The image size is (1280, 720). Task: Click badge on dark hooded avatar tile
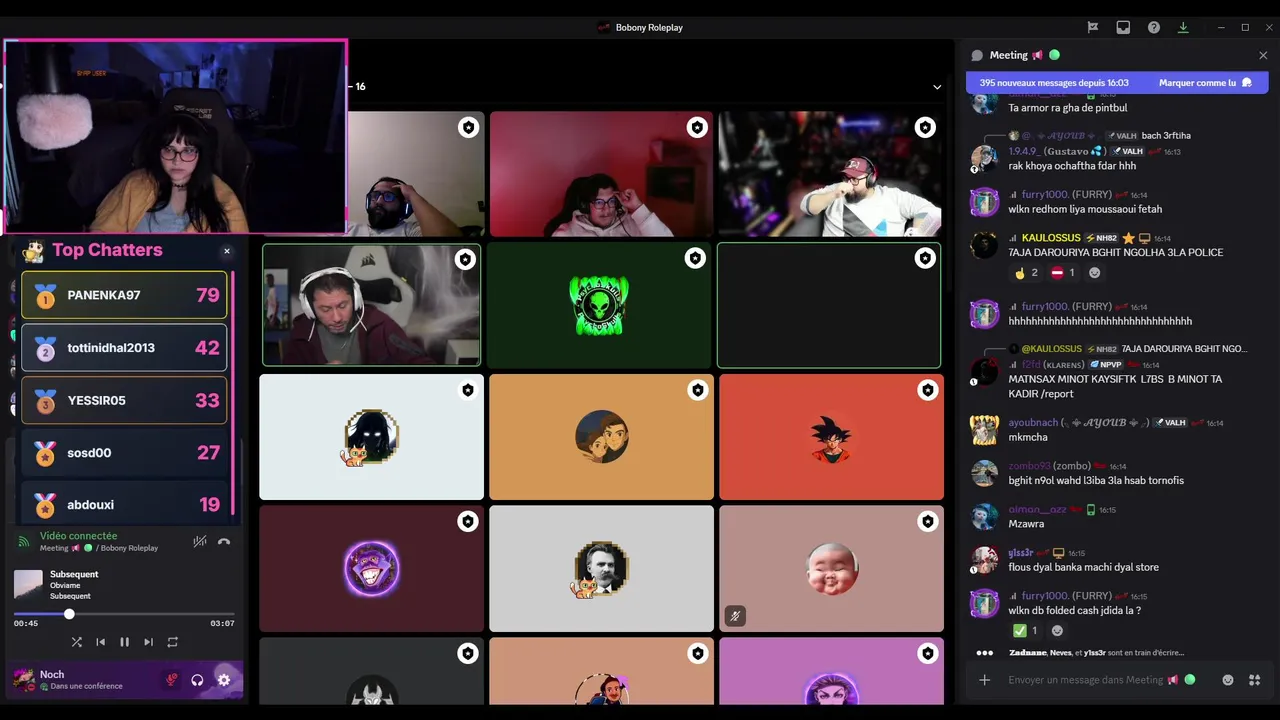coord(467,390)
